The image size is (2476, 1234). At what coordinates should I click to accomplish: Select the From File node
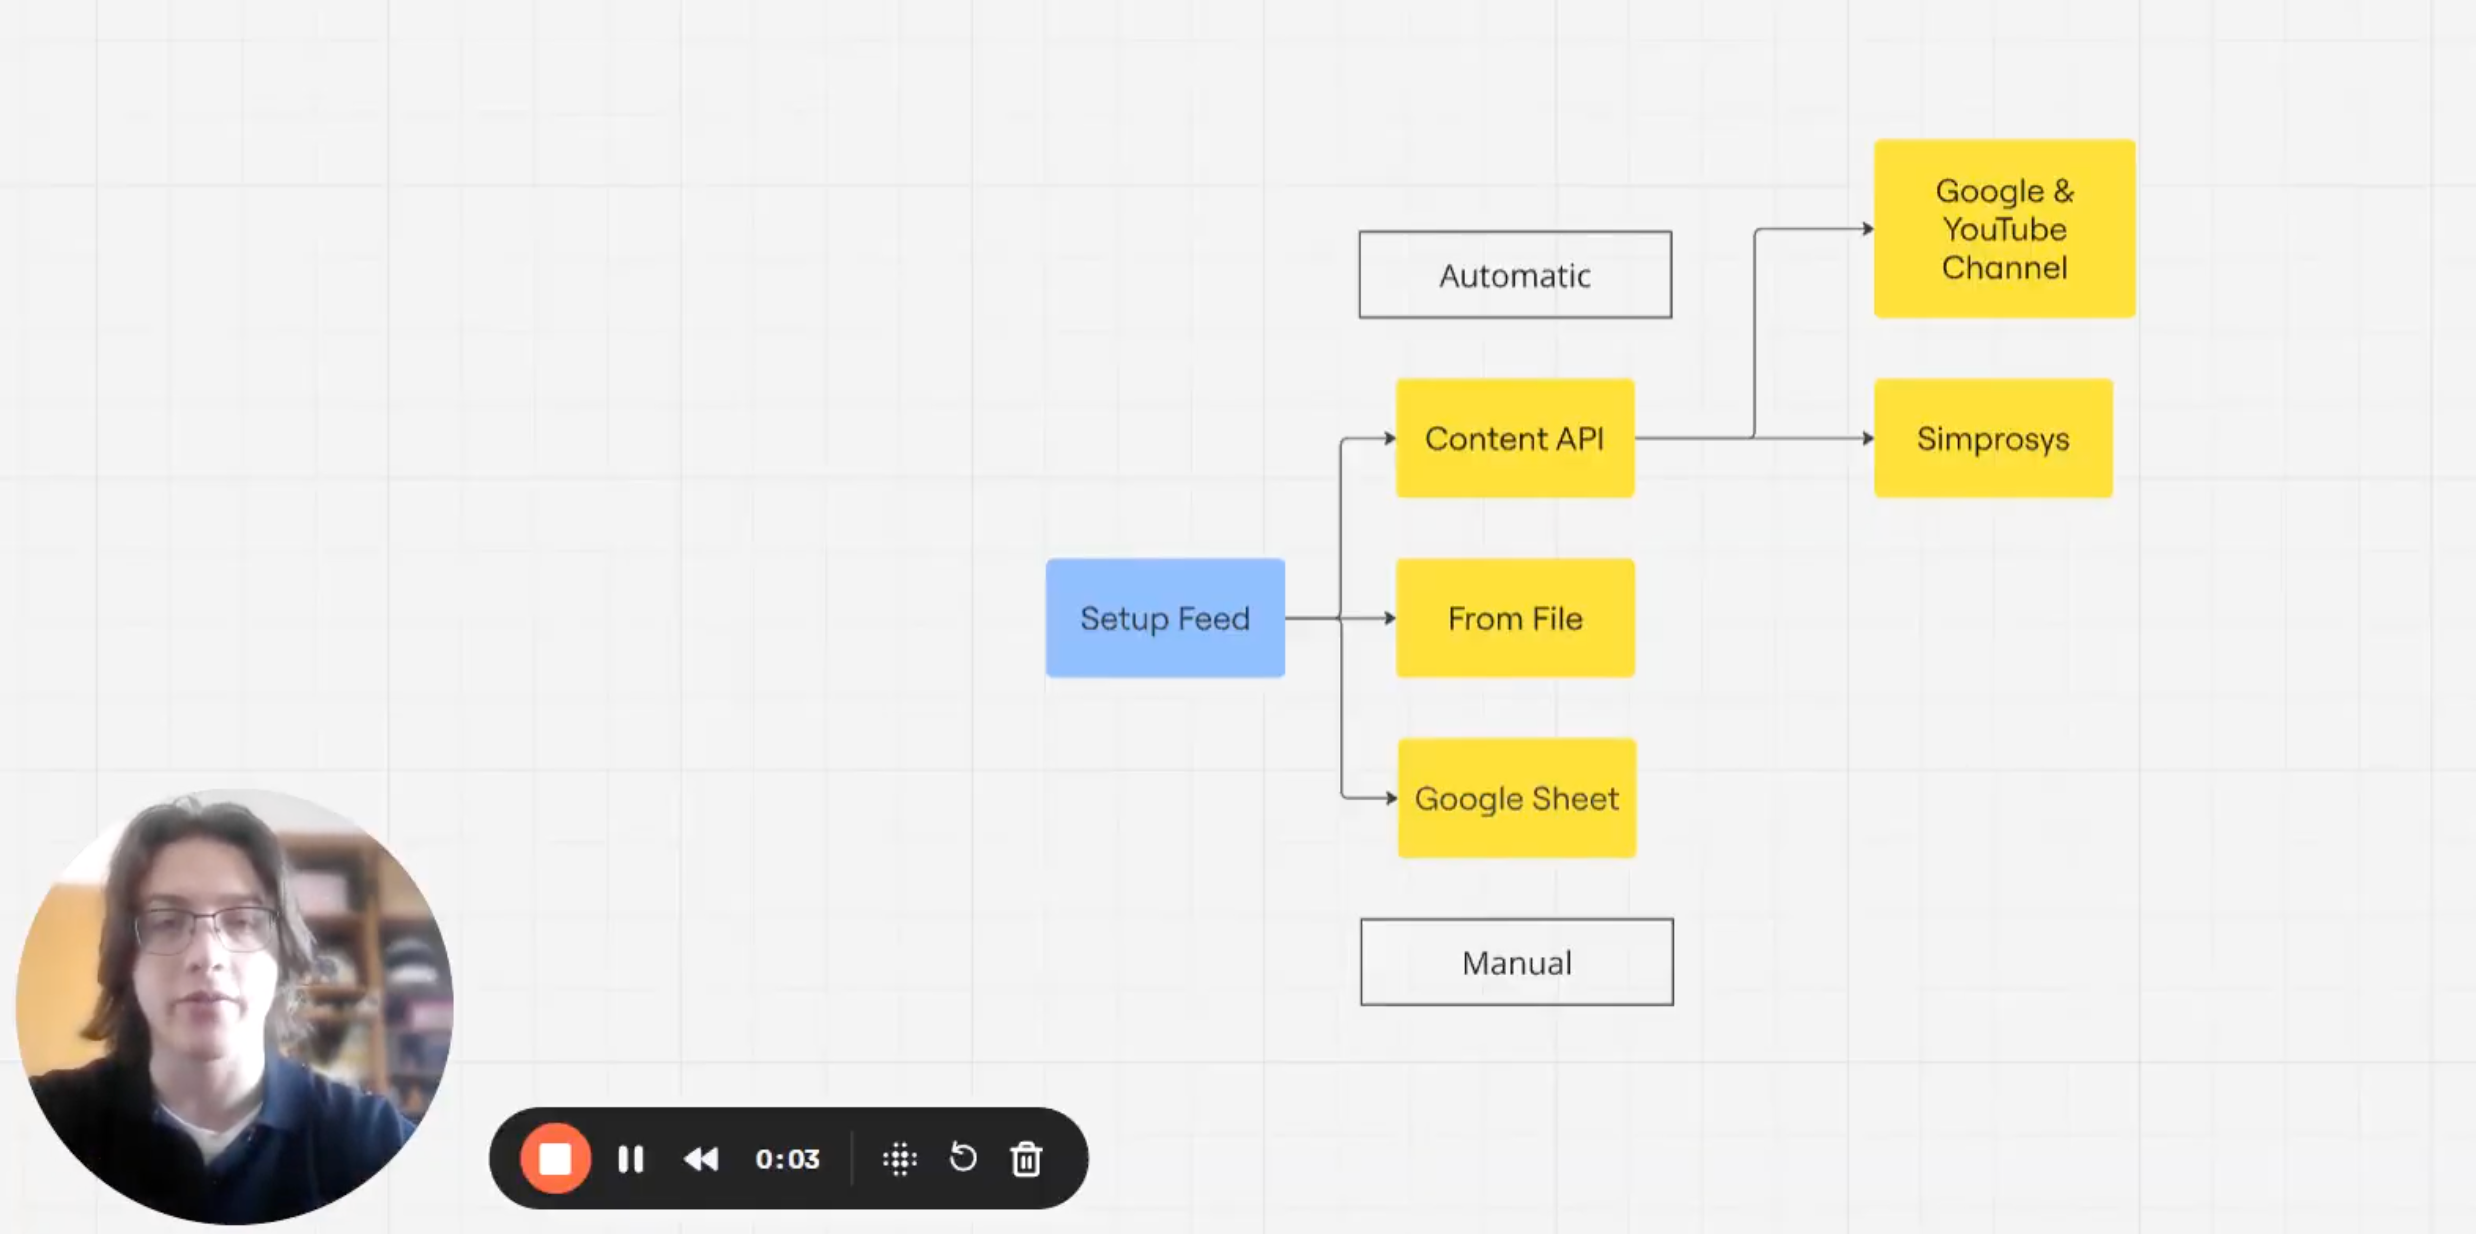[x=1514, y=618]
